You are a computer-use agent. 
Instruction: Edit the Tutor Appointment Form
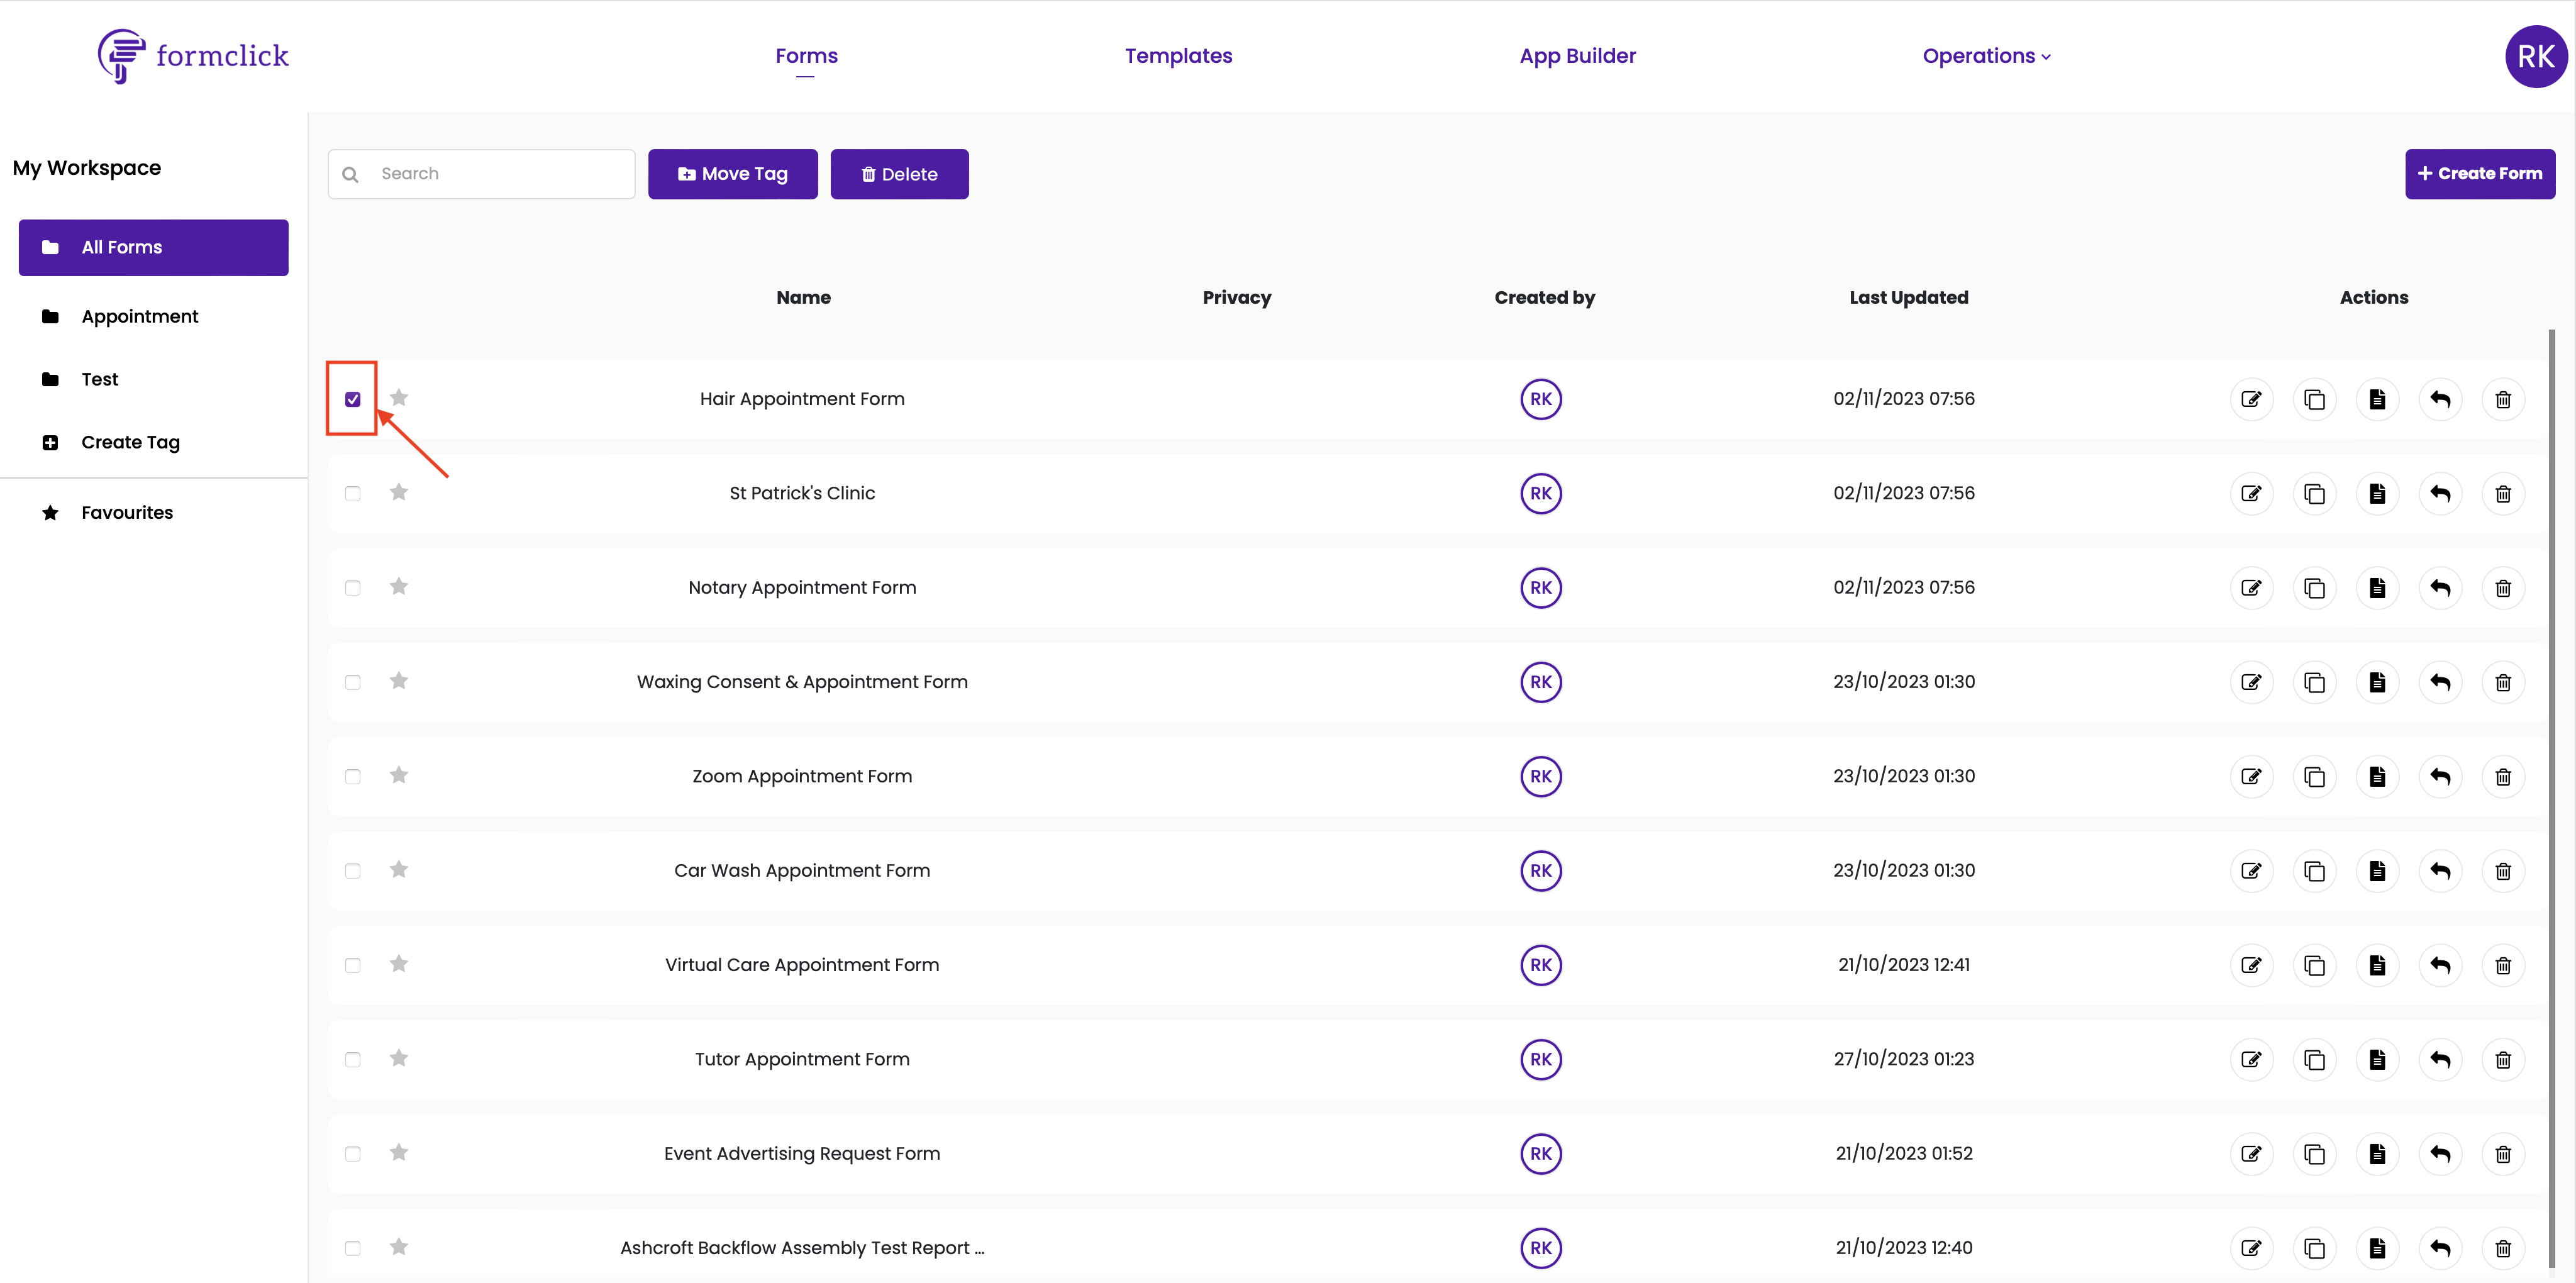click(x=2251, y=1060)
